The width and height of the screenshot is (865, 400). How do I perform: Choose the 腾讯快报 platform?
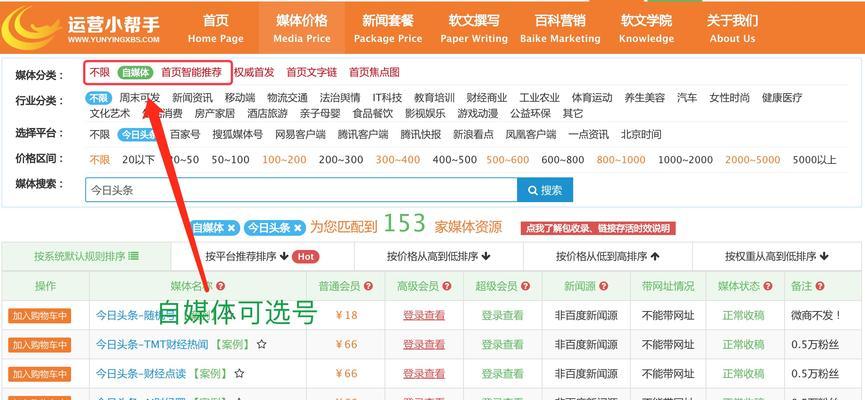coord(420,135)
